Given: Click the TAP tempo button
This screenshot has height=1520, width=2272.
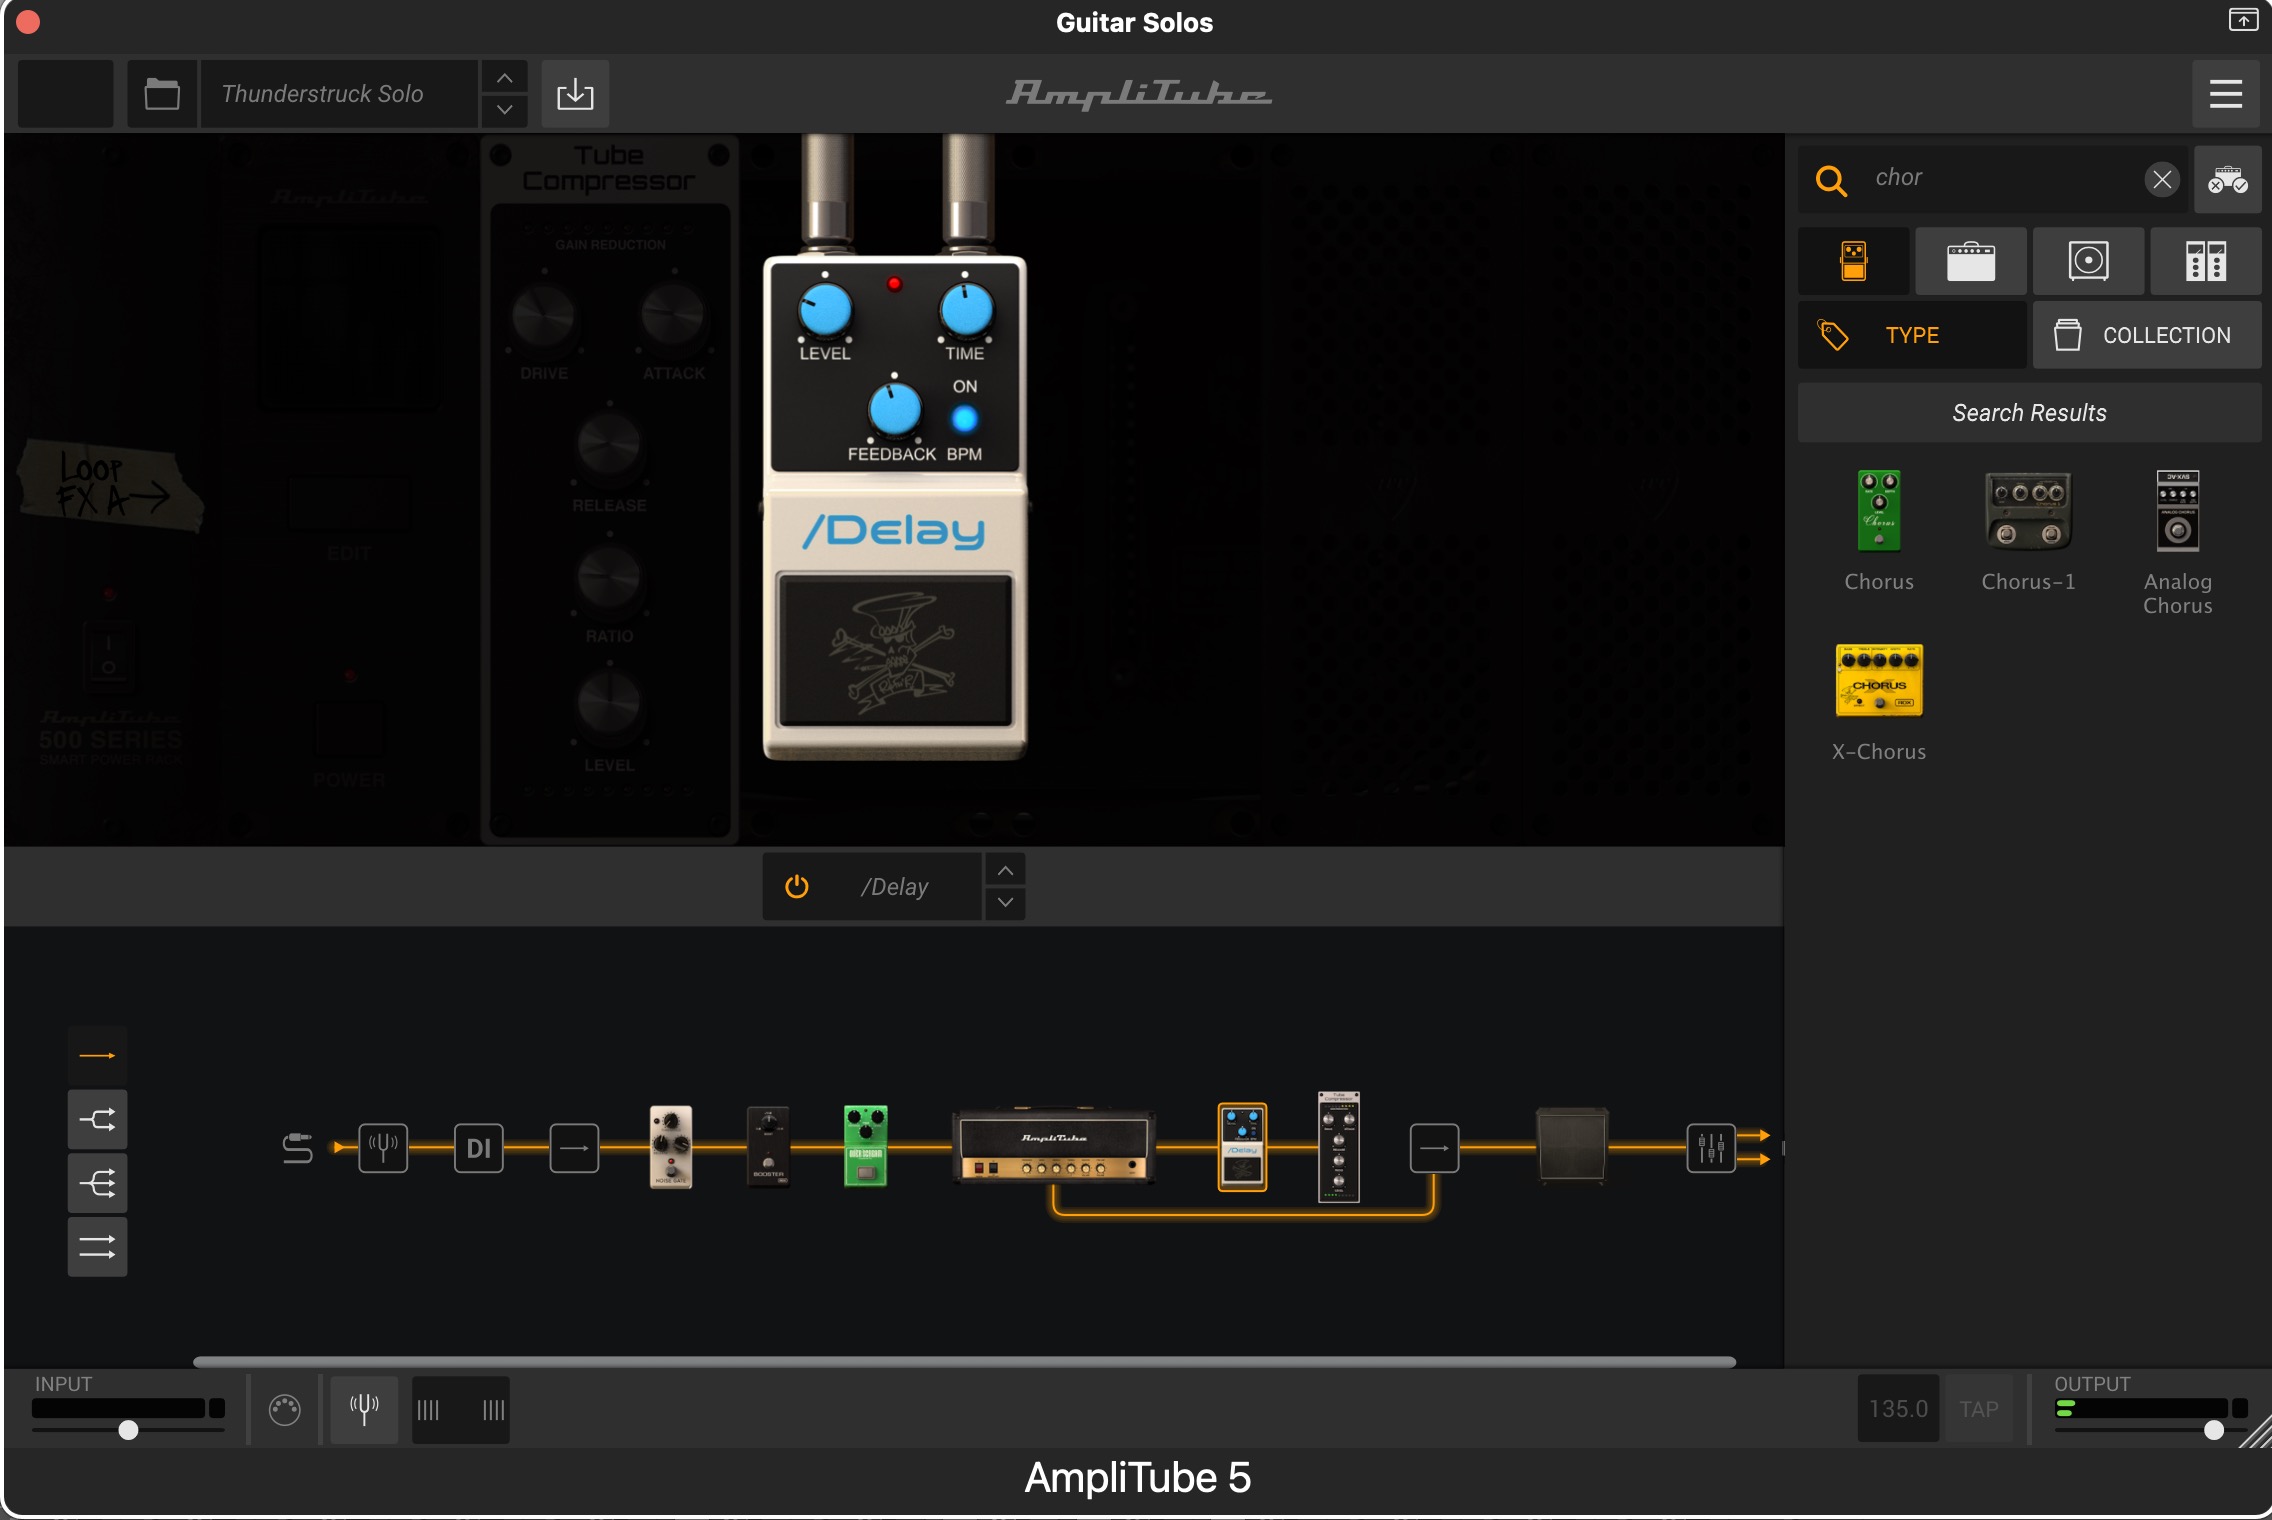Looking at the screenshot, I should click(x=1978, y=1408).
